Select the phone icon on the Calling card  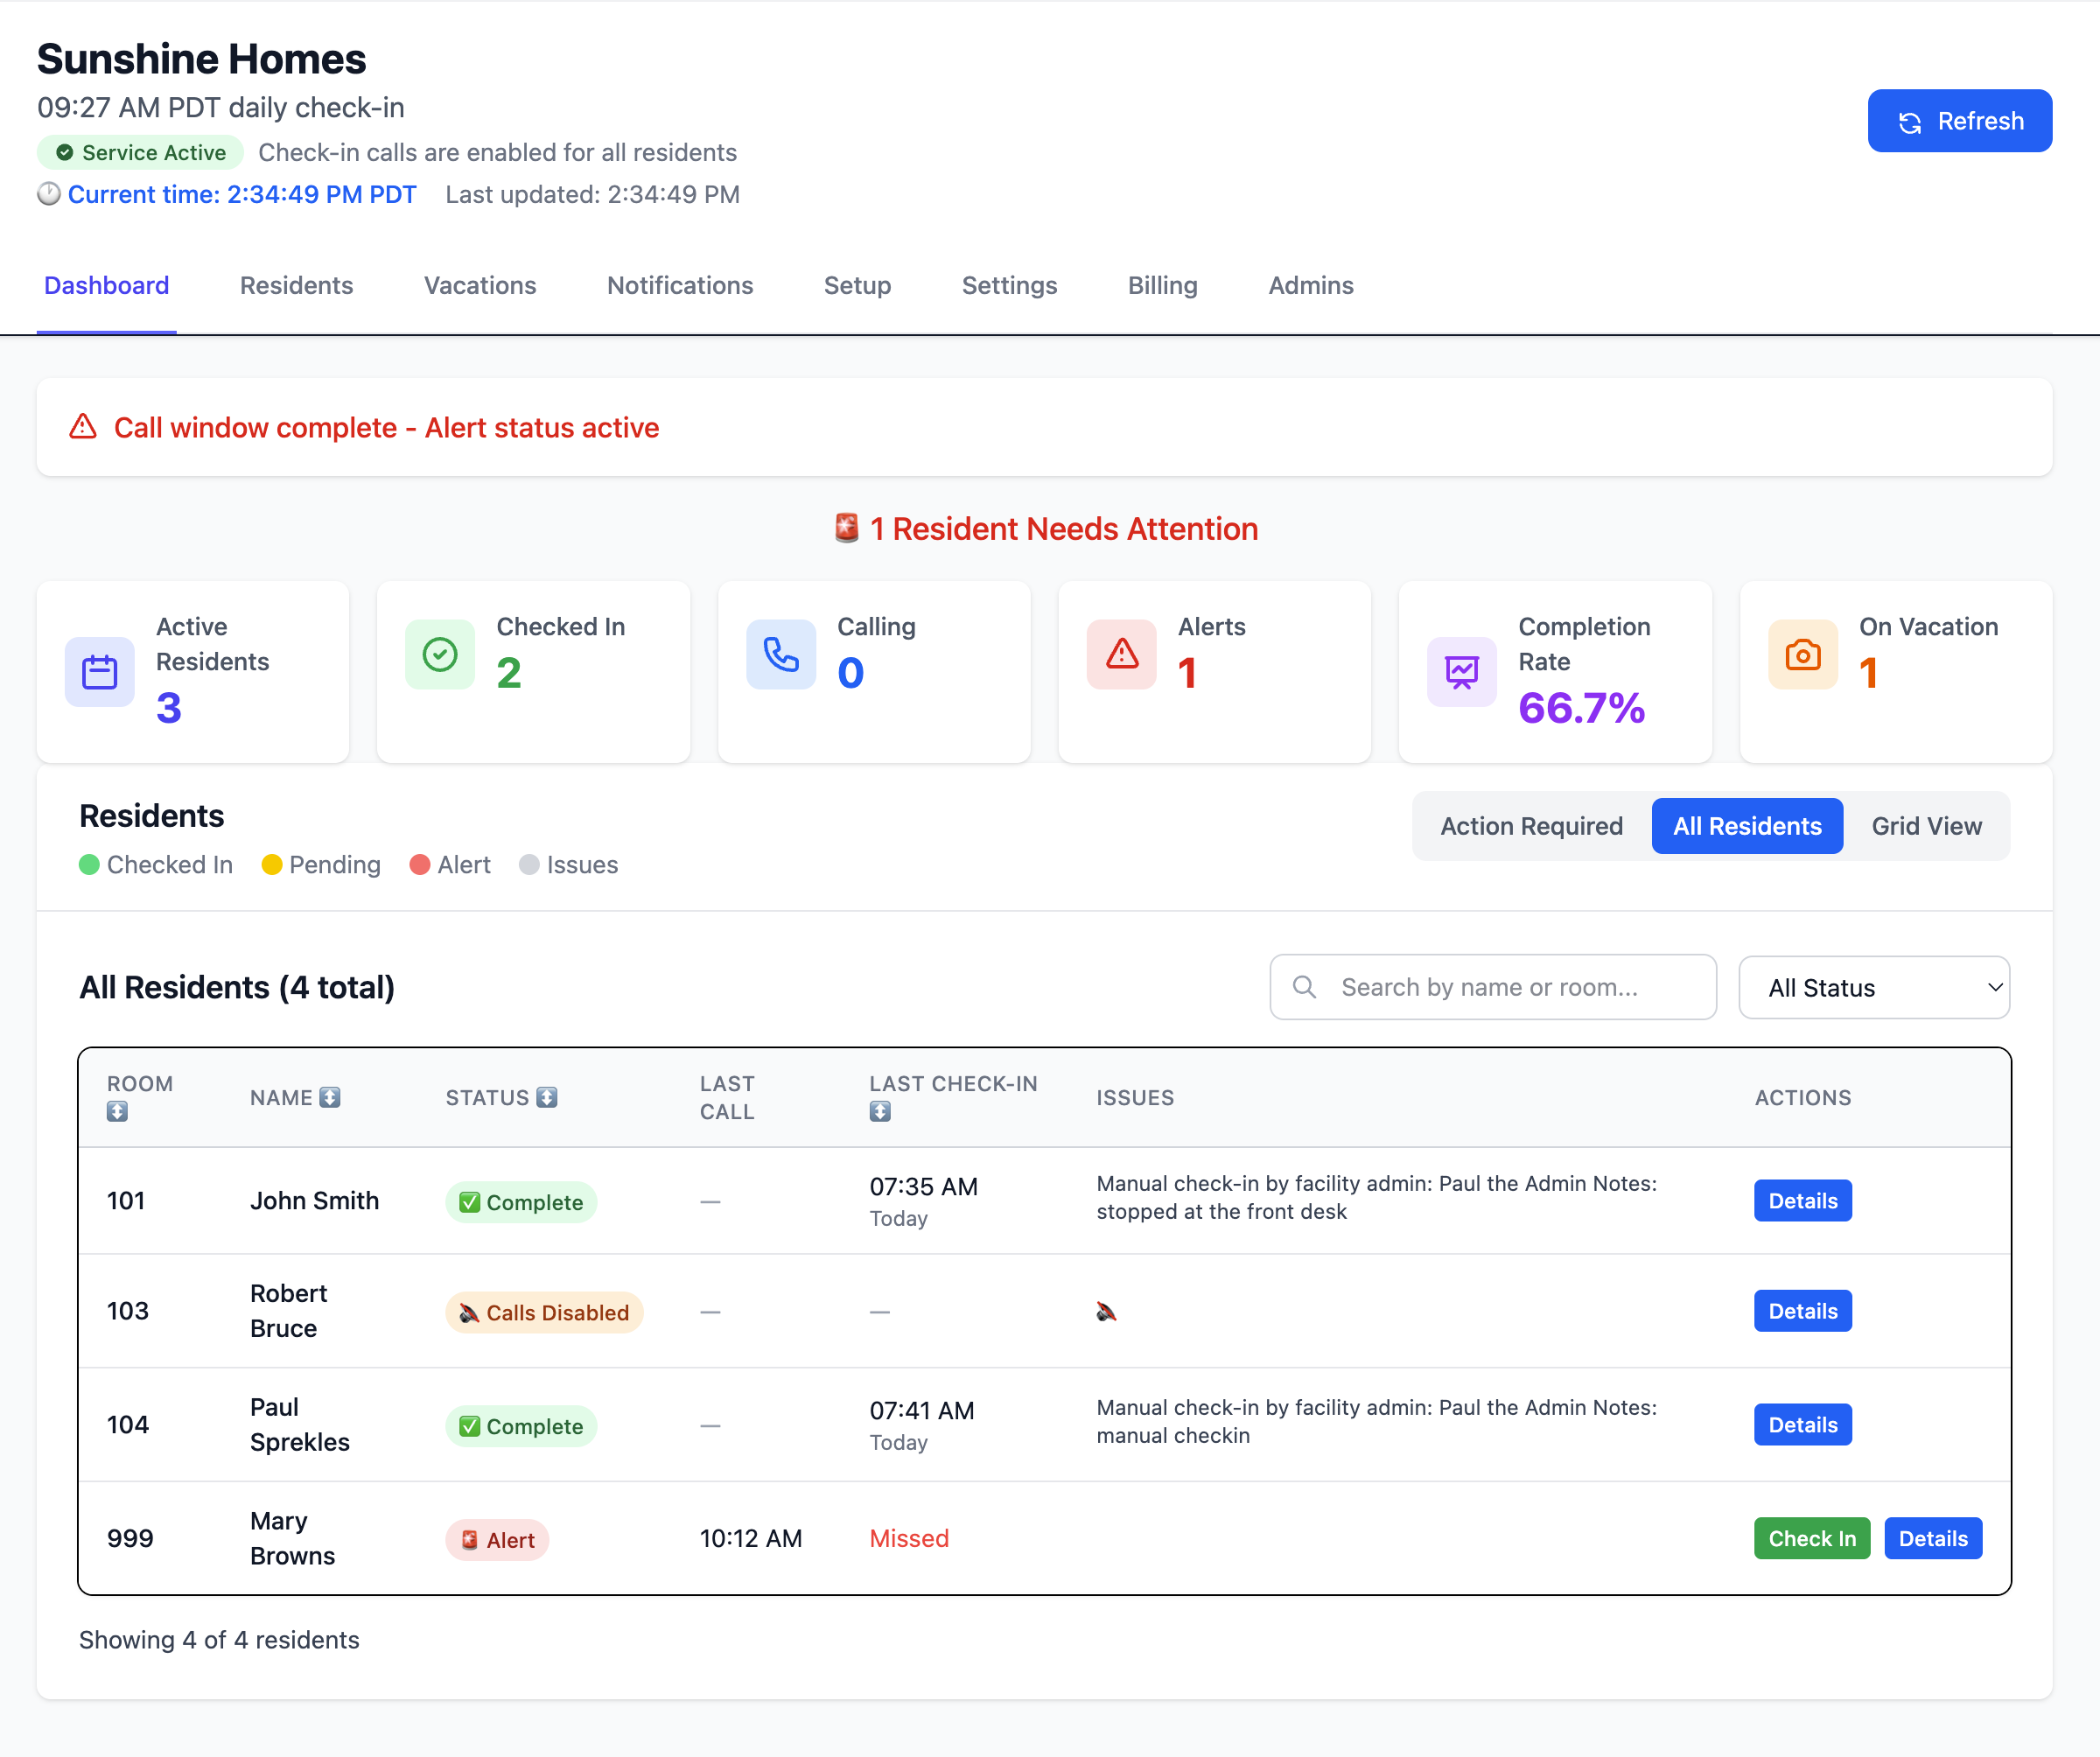point(780,656)
